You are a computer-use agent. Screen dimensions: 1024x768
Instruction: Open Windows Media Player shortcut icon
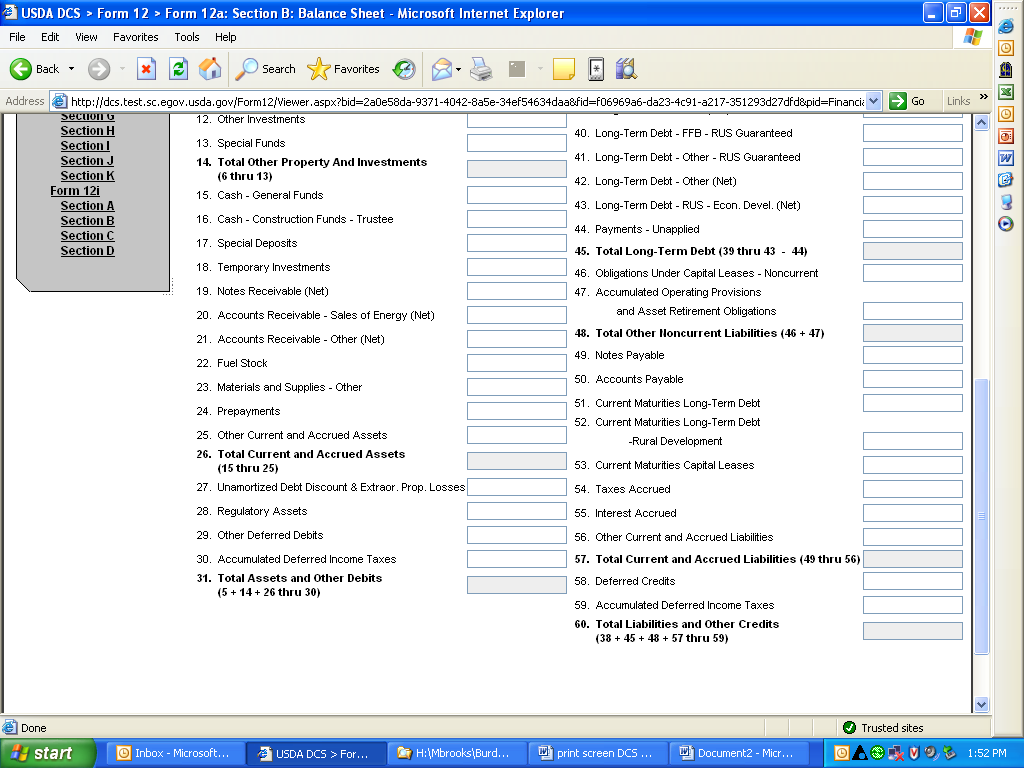1006,224
